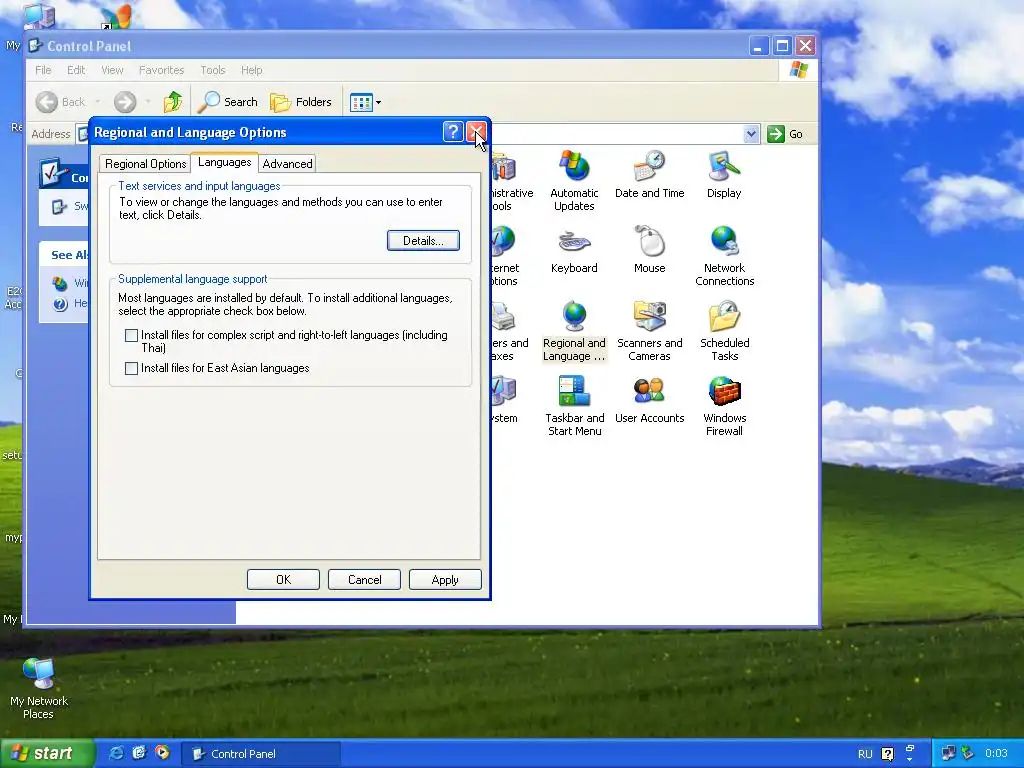Open the Keyboard applet
The image size is (1024, 768).
click(574, 249)
